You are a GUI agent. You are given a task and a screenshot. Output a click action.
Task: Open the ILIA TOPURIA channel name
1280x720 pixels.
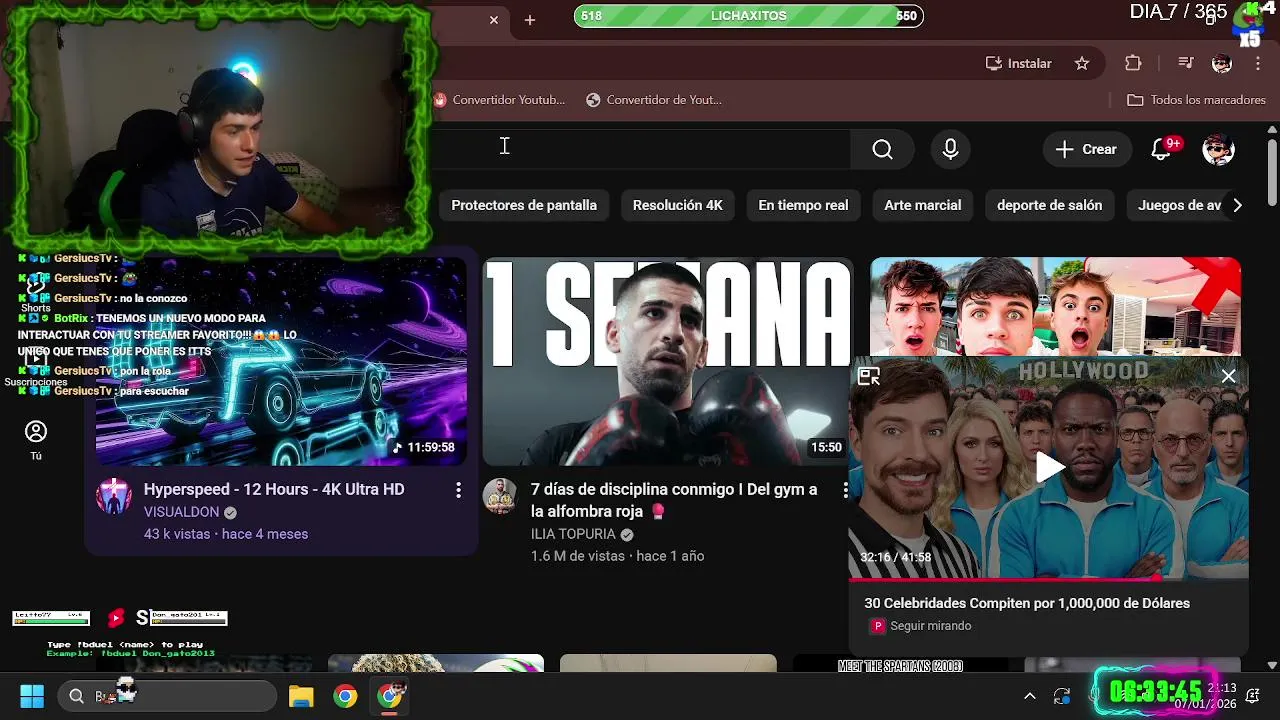[573, 535]
